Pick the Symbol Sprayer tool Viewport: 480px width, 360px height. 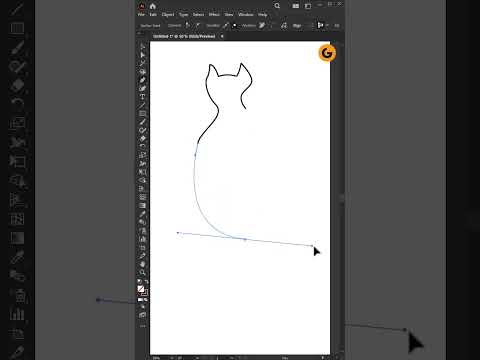pos(143,230)
